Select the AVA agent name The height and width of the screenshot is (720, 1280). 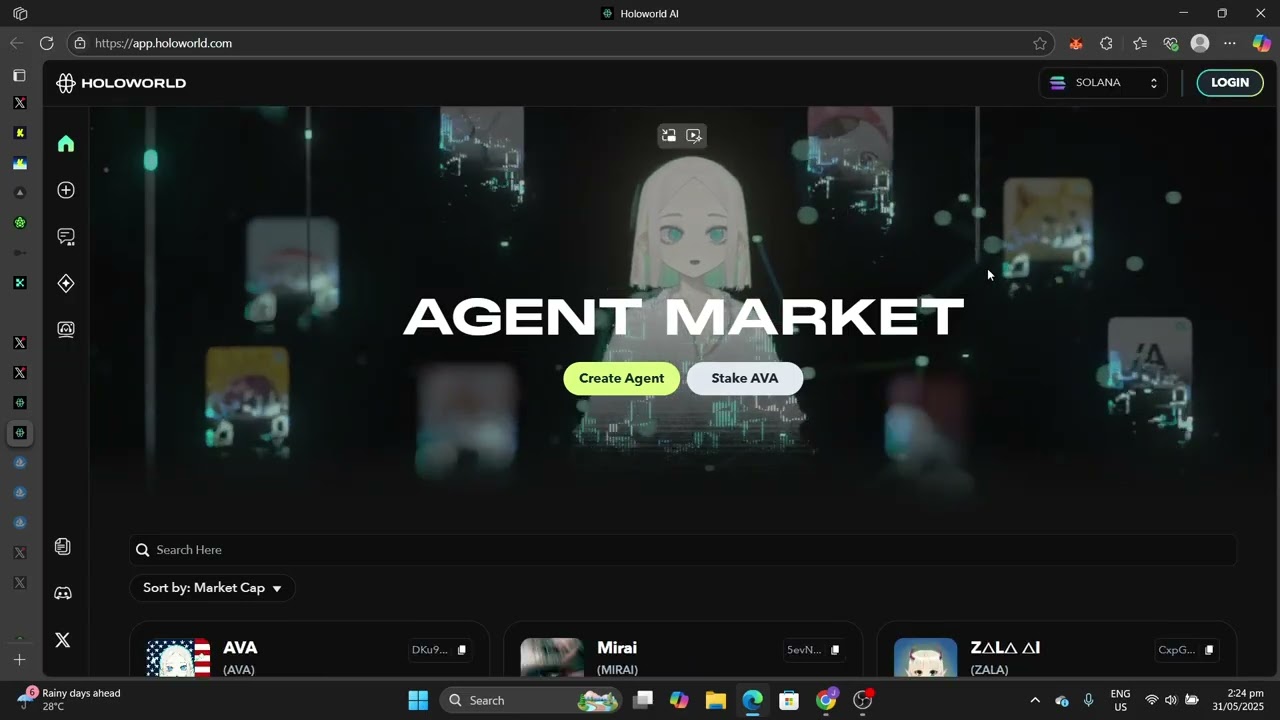(x=240, y=648)
